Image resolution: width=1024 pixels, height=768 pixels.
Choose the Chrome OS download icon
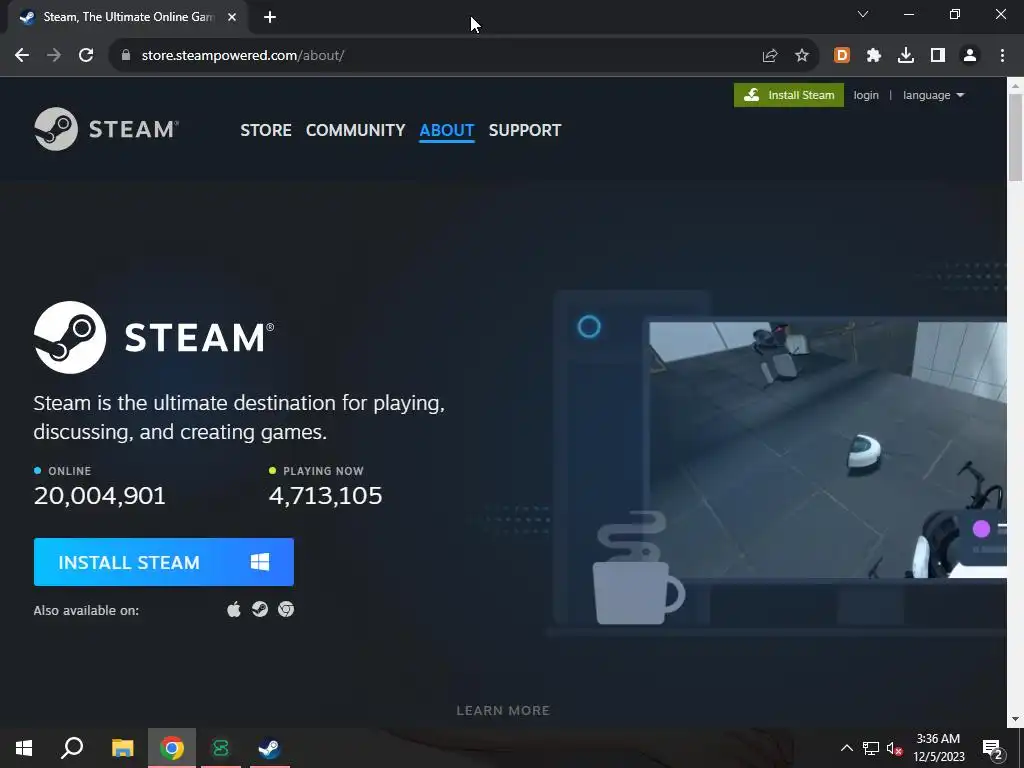pyautogui.click(x=286, y=609)
